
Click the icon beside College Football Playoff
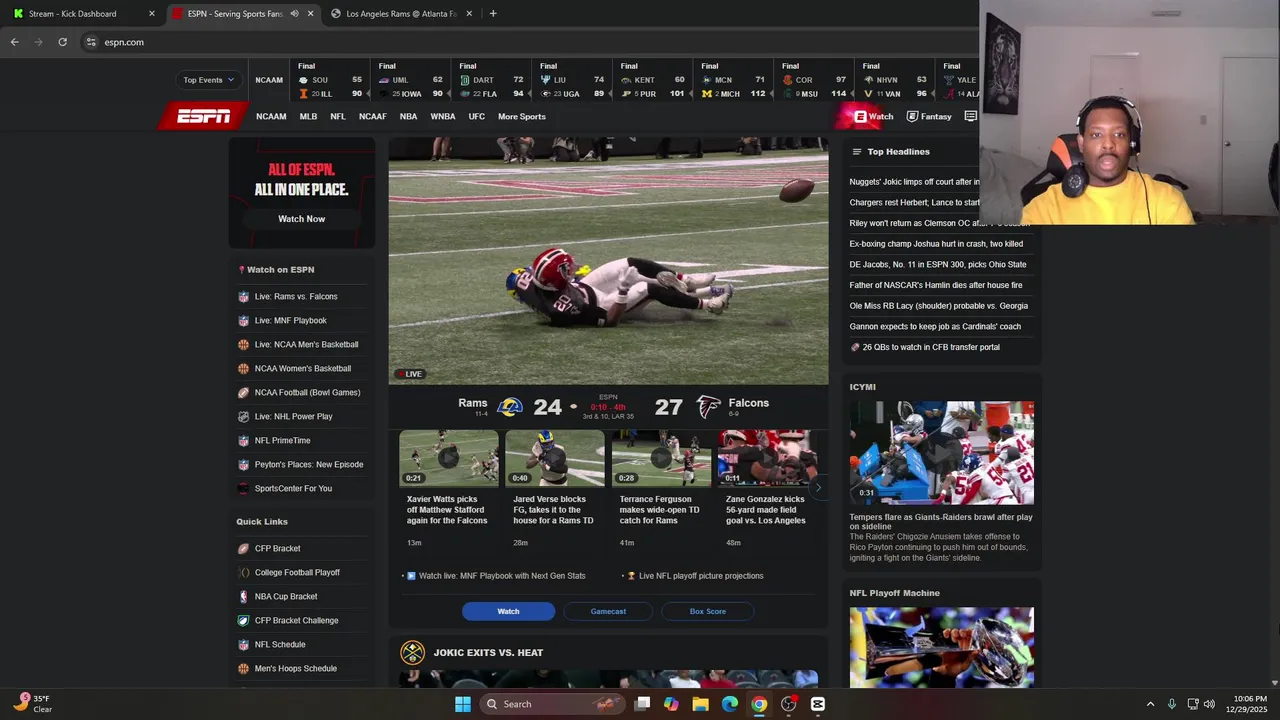tap(243, 573)
